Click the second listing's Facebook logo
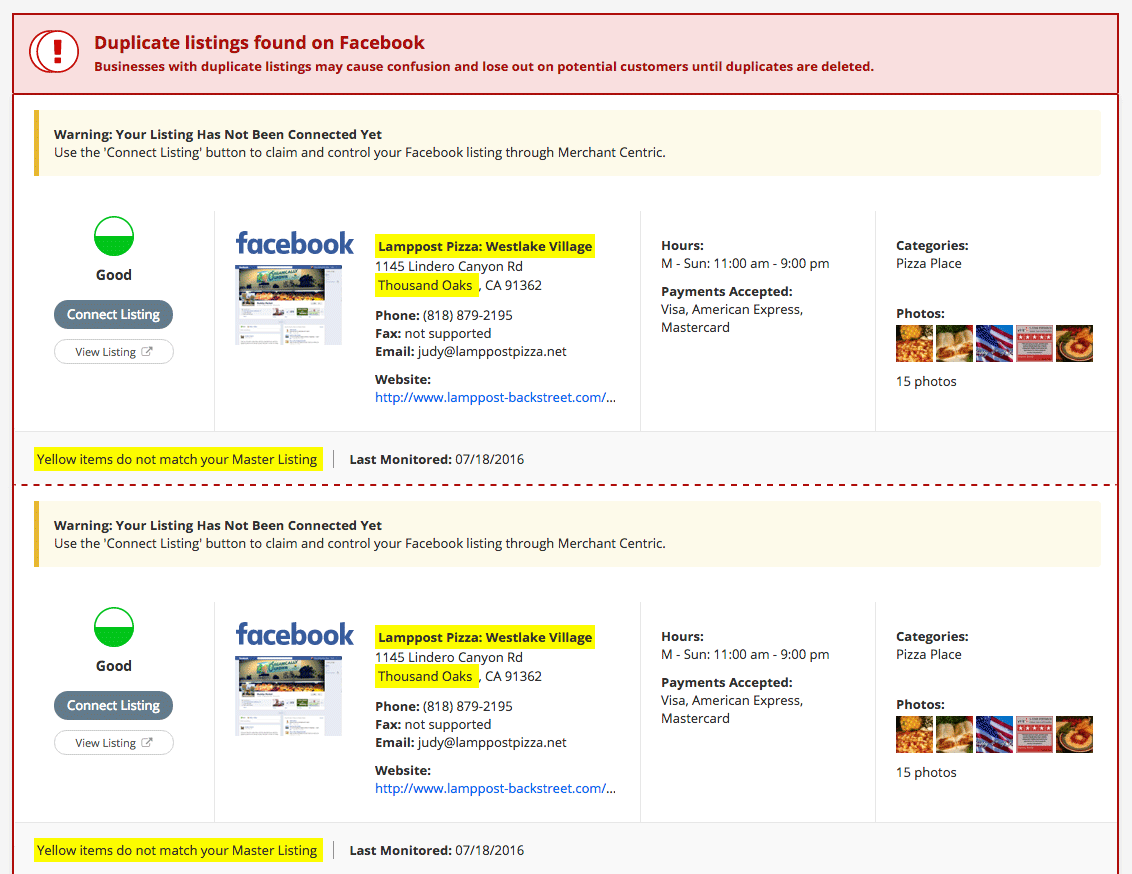 pyautogui.click(x=295, y=634)
